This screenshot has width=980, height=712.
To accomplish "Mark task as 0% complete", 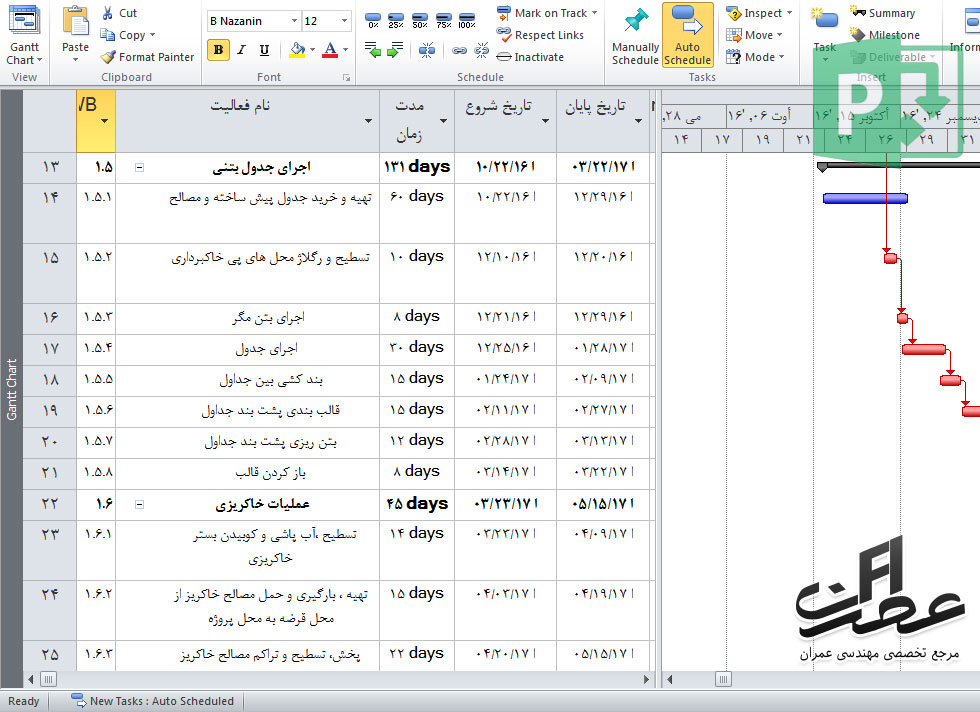I will (373, 21).
